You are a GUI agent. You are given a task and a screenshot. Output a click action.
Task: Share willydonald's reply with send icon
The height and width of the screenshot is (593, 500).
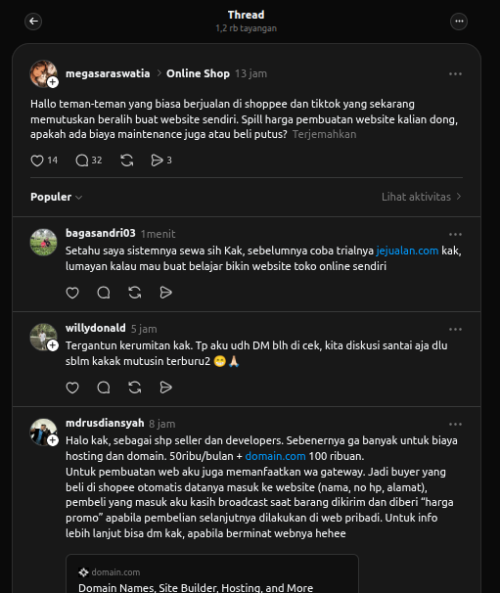tap(166, 388)
